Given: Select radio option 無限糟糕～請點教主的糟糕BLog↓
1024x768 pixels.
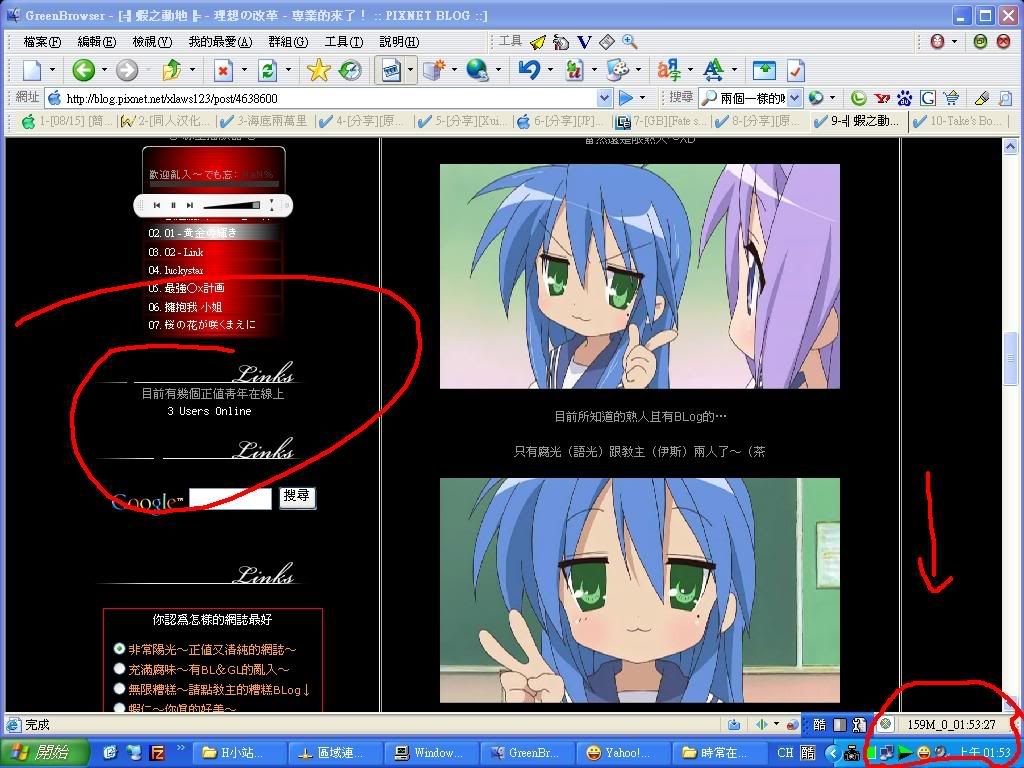Looking at the screenshot, I should click(x=119, y=688).
